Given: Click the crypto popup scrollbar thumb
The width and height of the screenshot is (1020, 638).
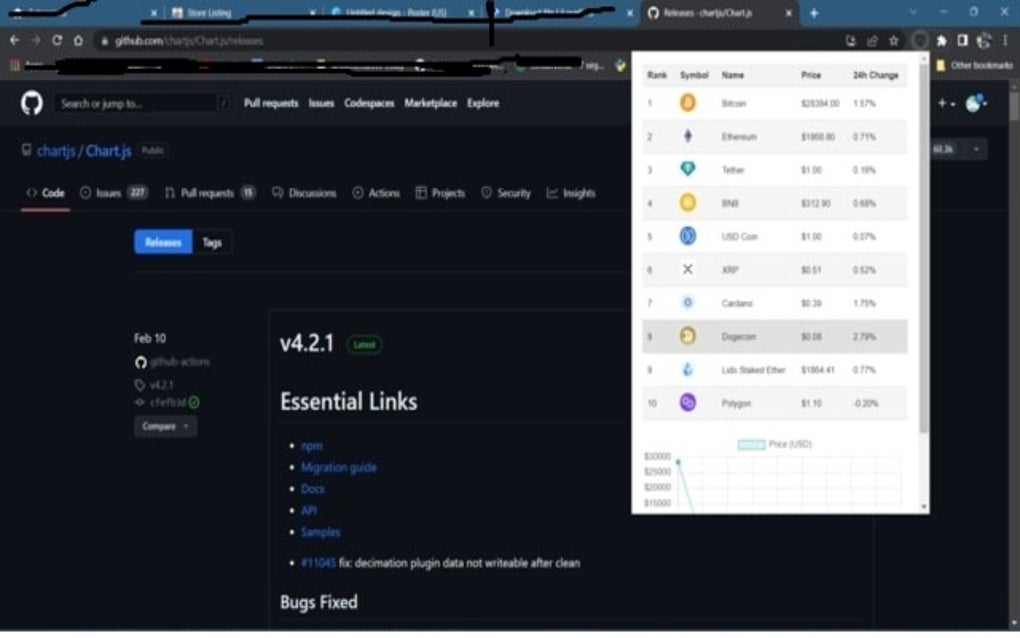Looking at the screenshot, I should click(924, 247).
